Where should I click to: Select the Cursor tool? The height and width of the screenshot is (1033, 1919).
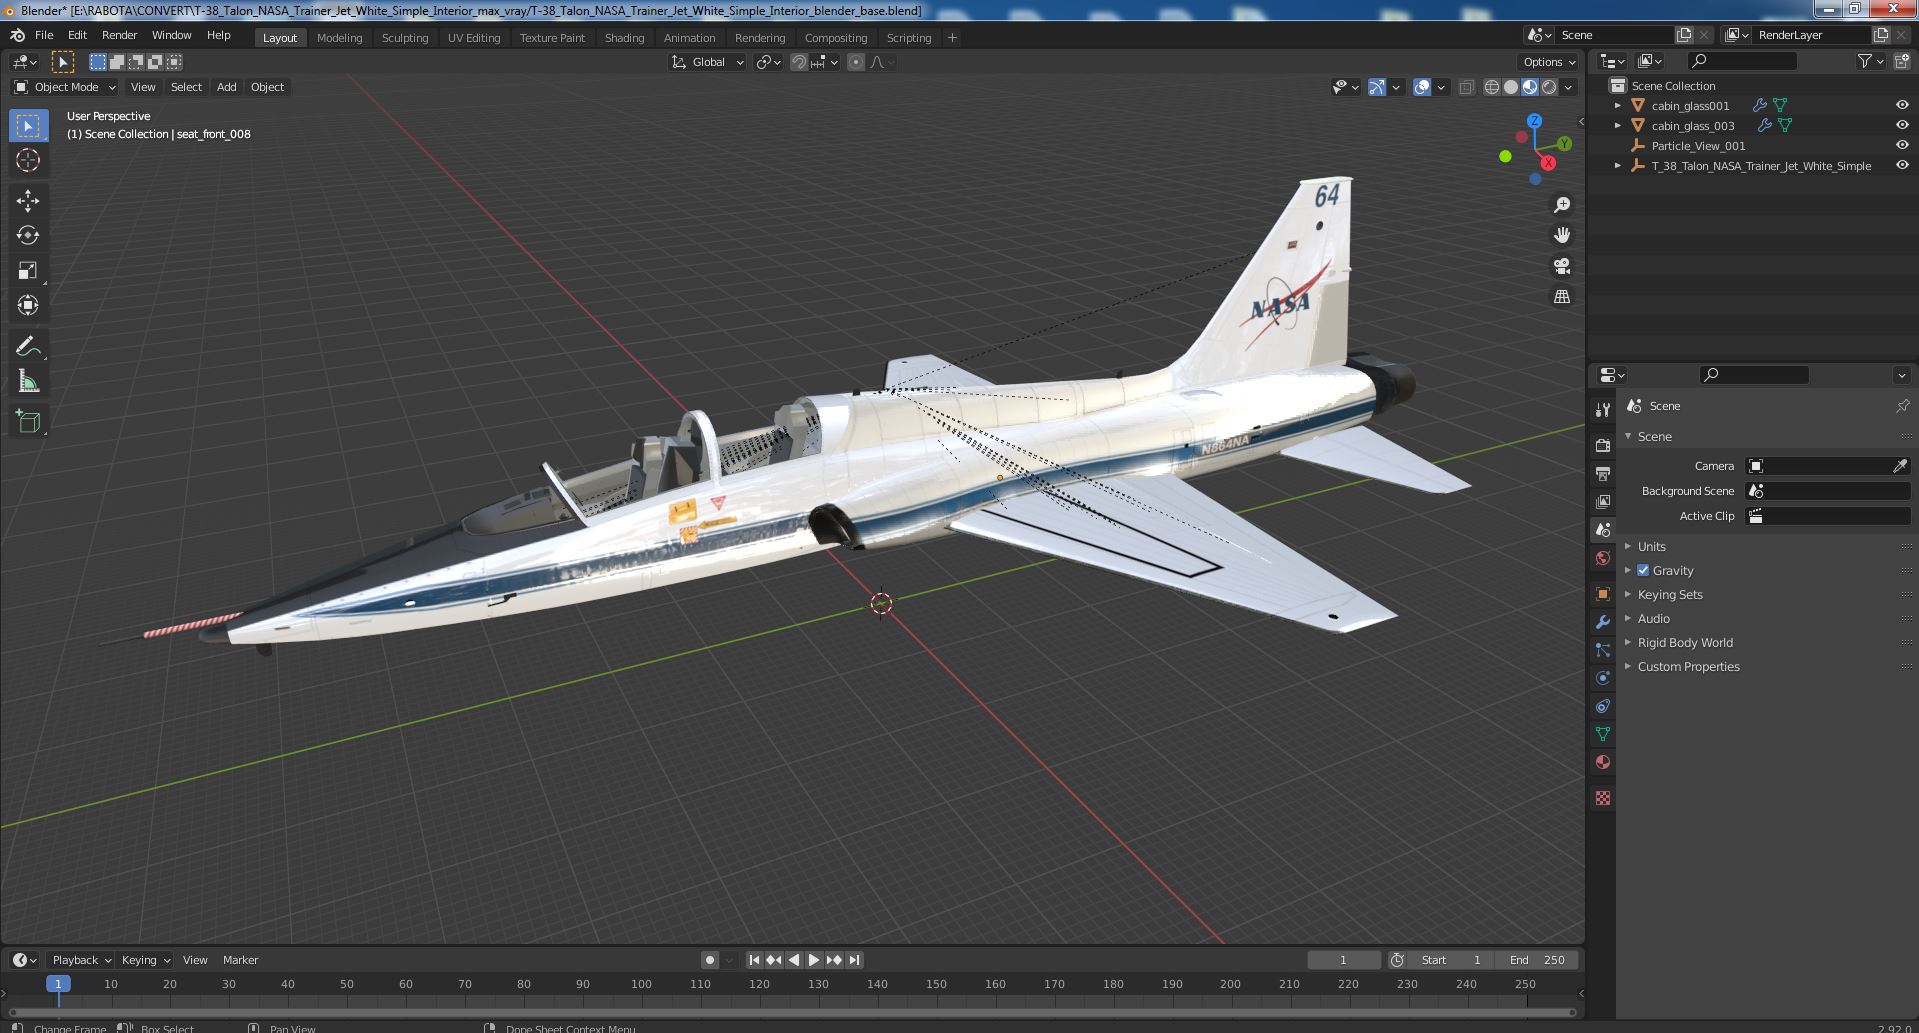[x=28, y=160]
